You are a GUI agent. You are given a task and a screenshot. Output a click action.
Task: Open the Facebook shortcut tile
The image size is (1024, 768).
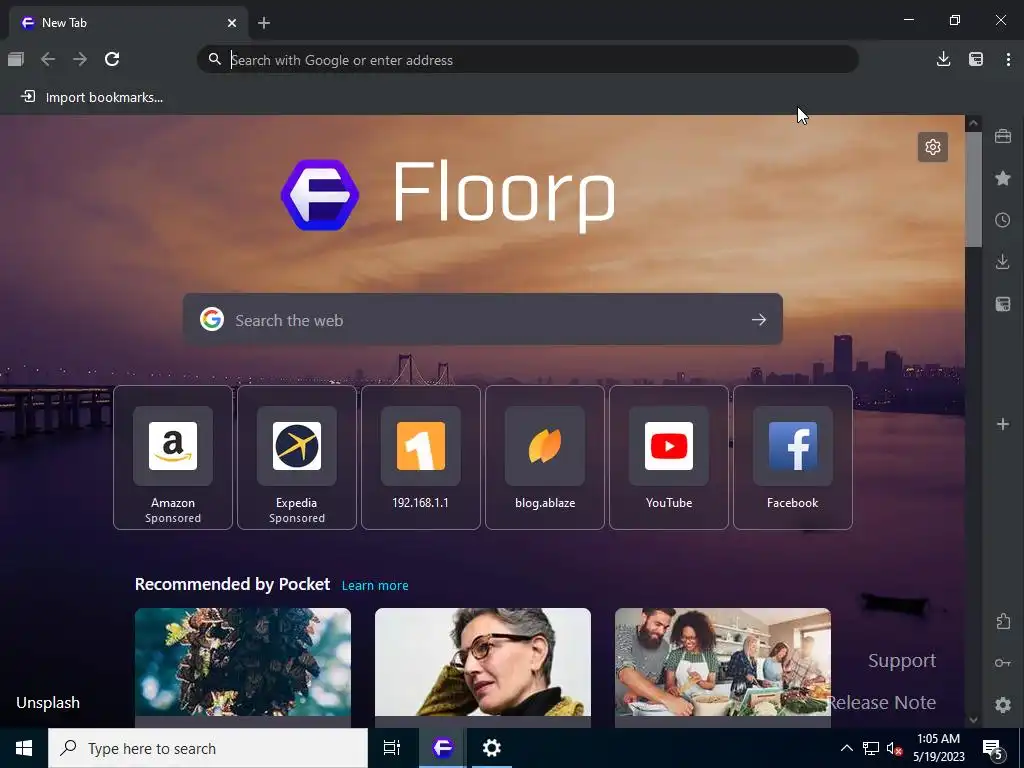coord(793,457)
